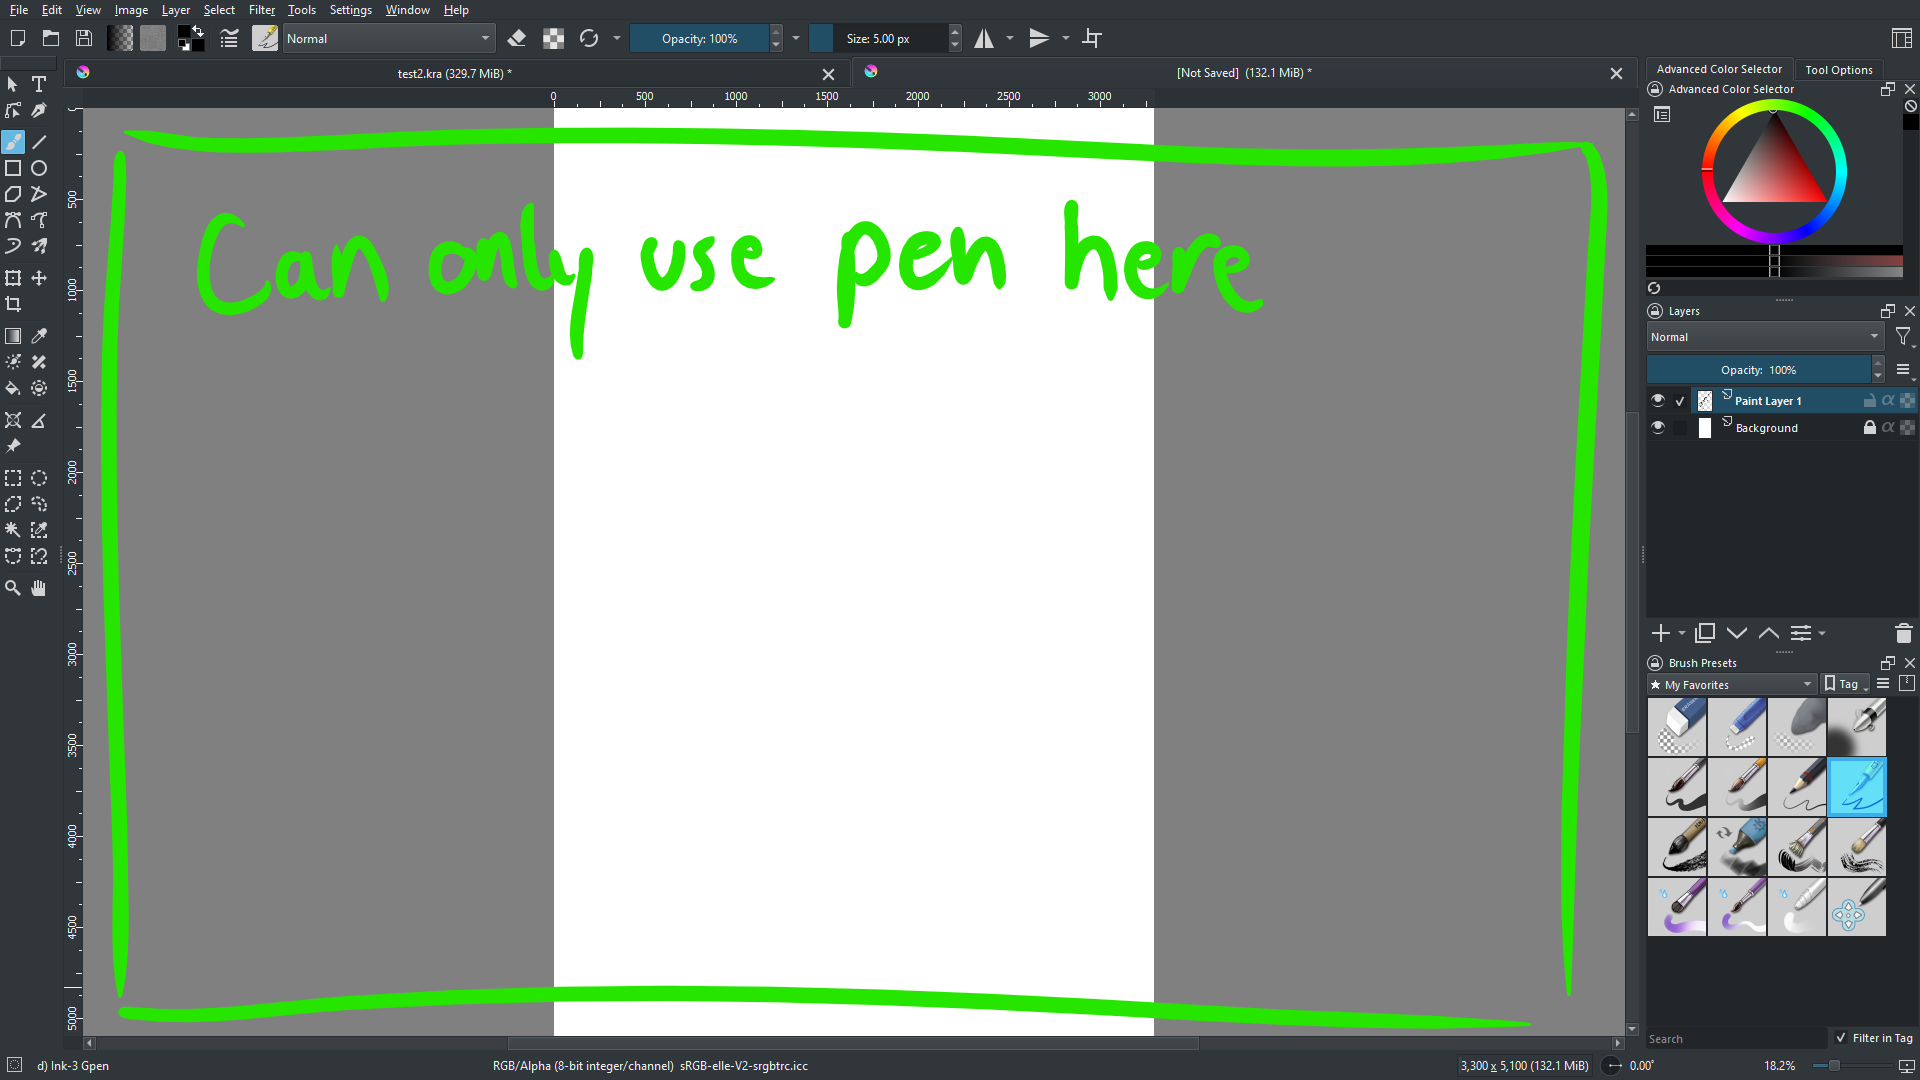Screen dimensions: 1920x1080
Task: Switch to test2.kra document tab
Action: click(x=454, y=73)
